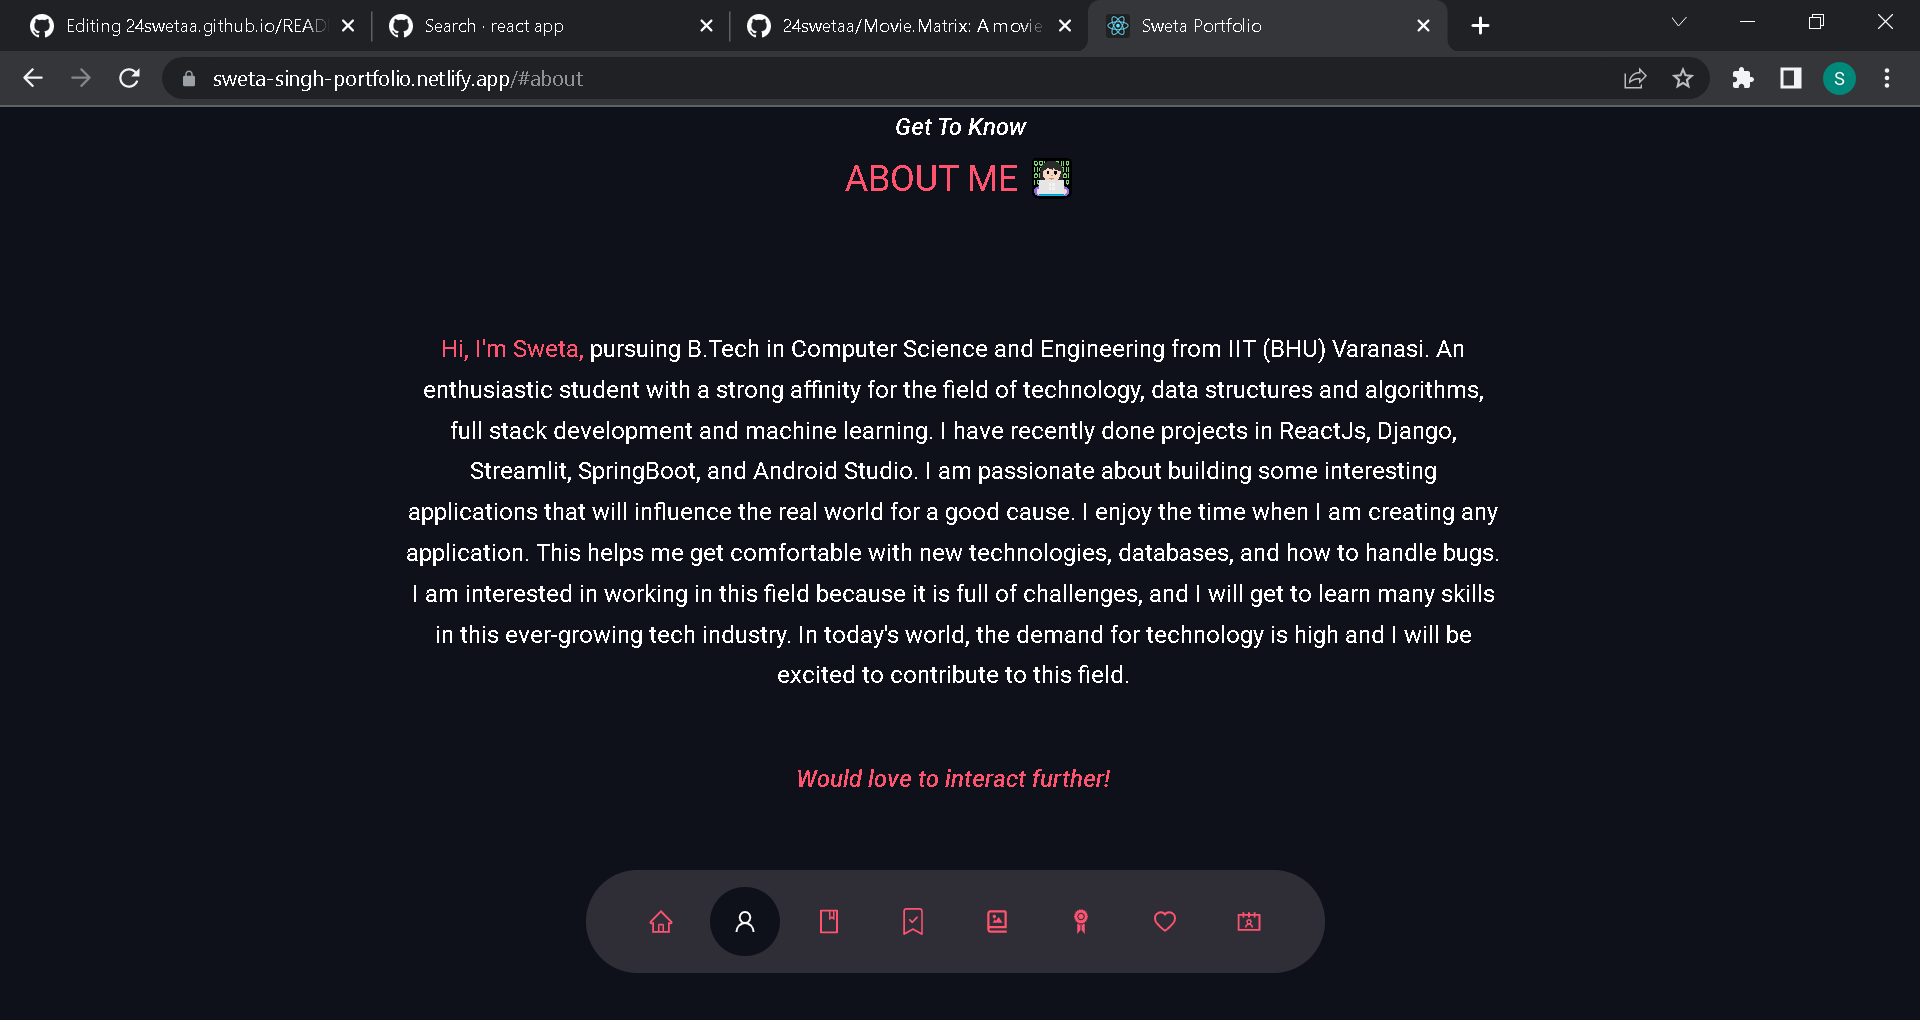Click the Share icon in the address bar
Image resolution: width=1920 pixels, height=1020 pixels.
point(1634,78)
